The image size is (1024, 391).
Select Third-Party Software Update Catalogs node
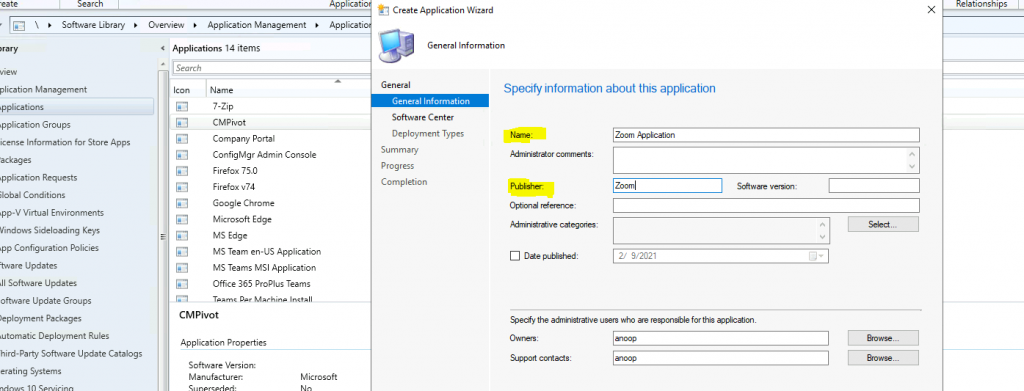(71, 354)
